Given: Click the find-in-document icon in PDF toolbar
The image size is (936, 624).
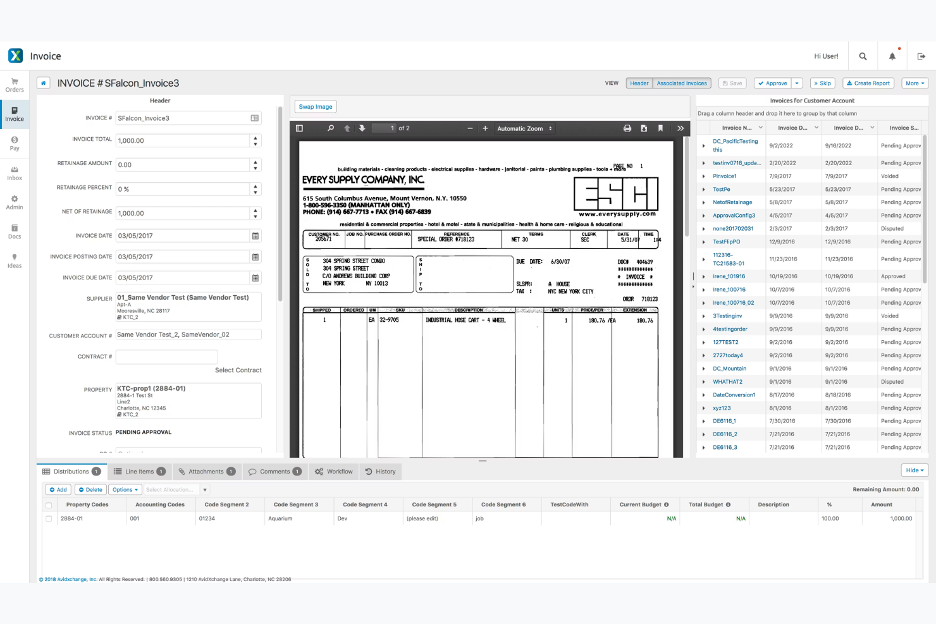Looking at the screenshot, I should pos(331,128).
